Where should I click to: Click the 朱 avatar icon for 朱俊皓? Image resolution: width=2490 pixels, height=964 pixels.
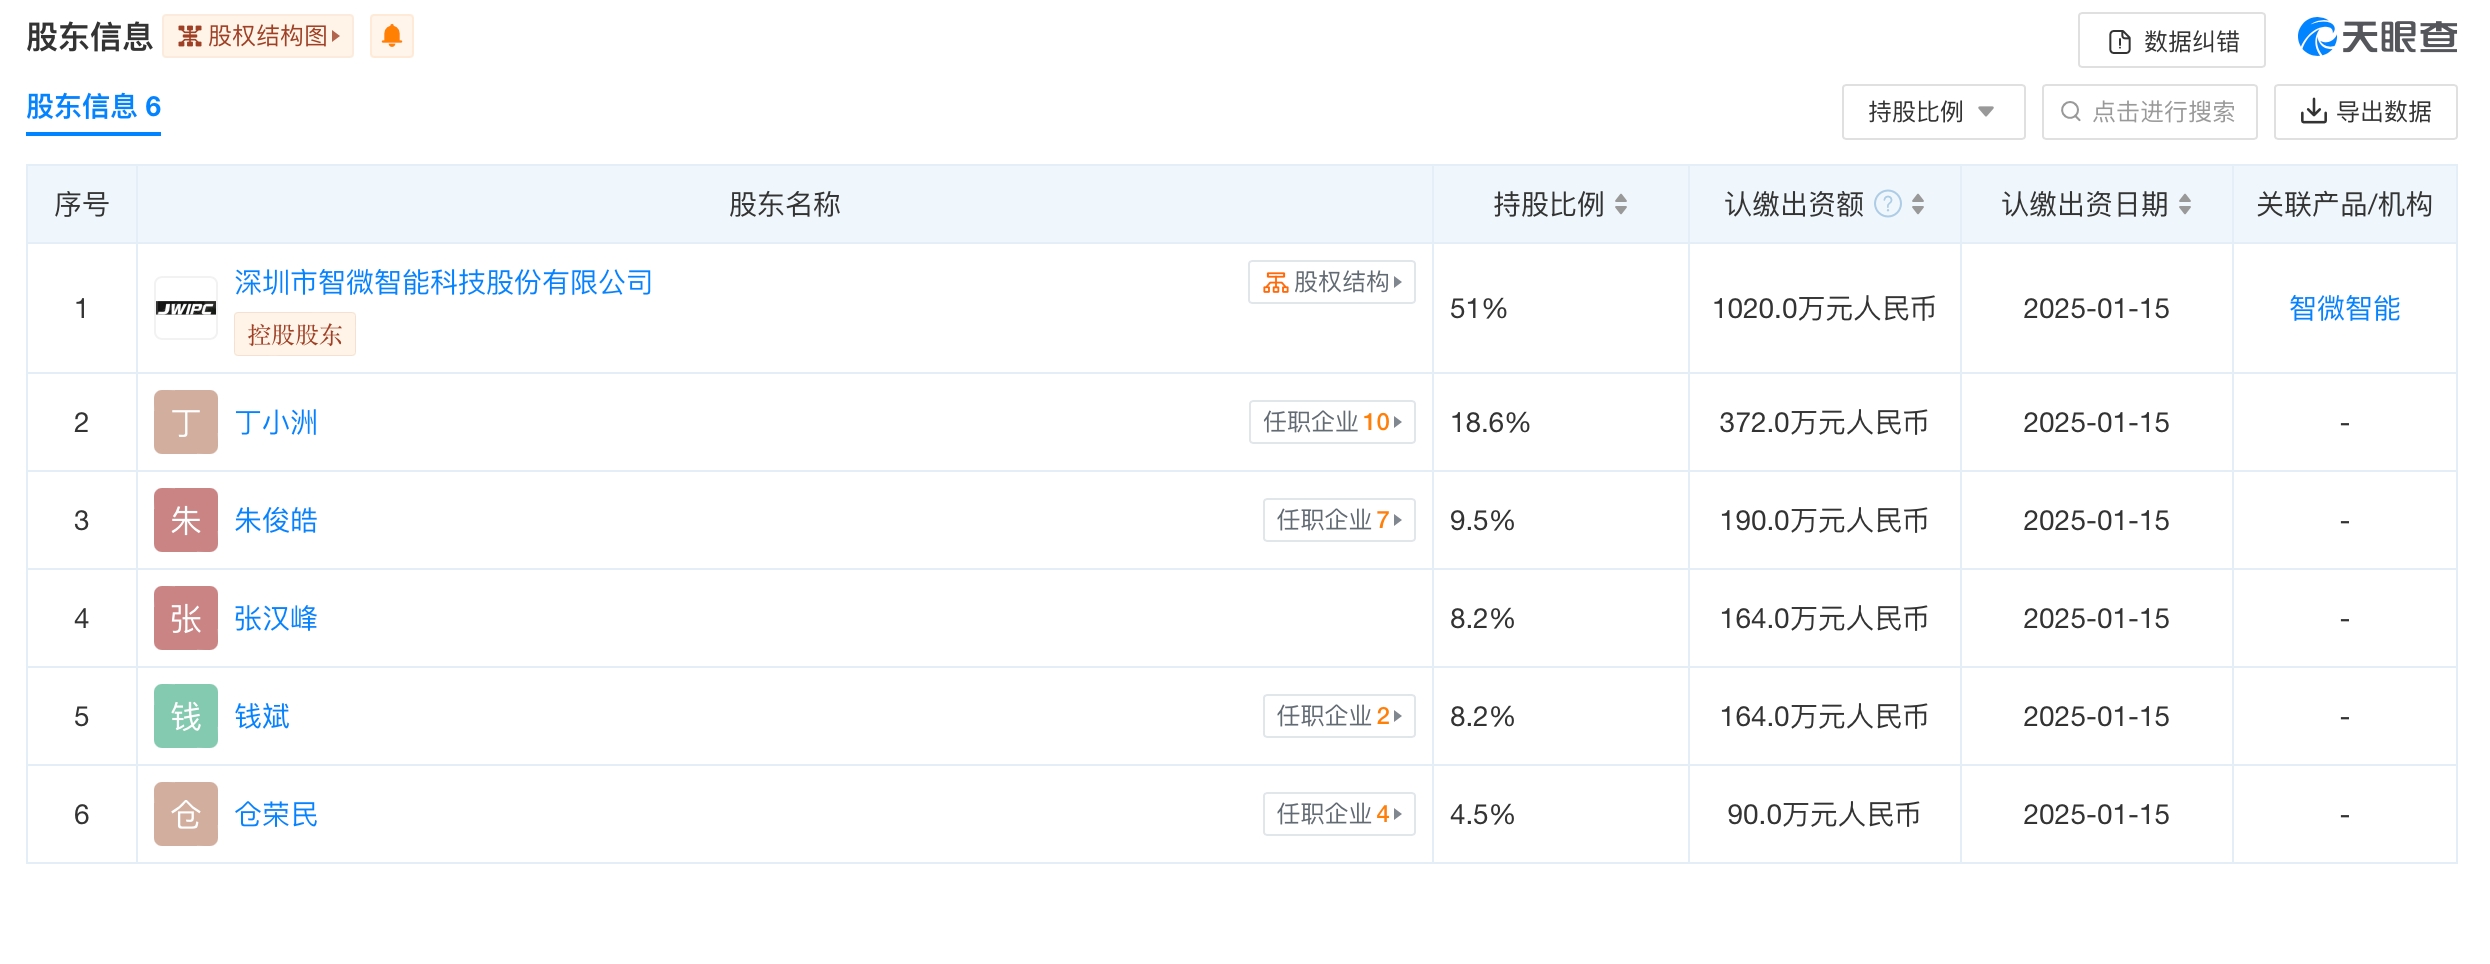click(186, 520)
